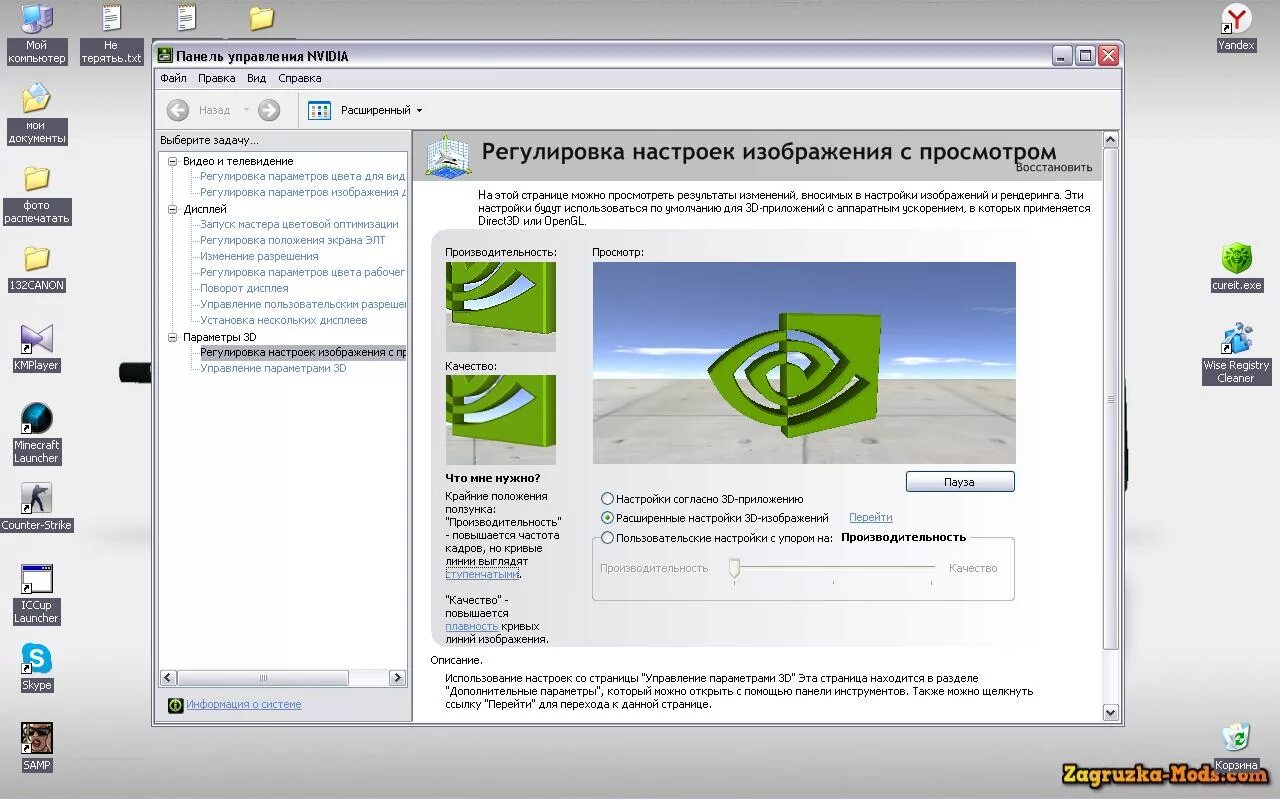Click the "плавность" help link
This screenshot has height=800, width=1280.
tap(471, 626)
